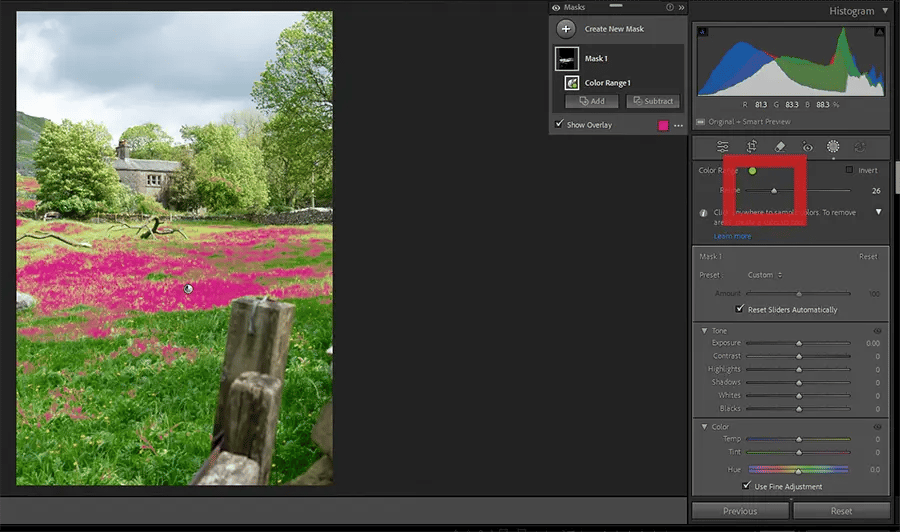The width and height of the screenshot is (900, 532).
Task: Select the Color Range 1 component icon
Action: [x=572, y=83]
